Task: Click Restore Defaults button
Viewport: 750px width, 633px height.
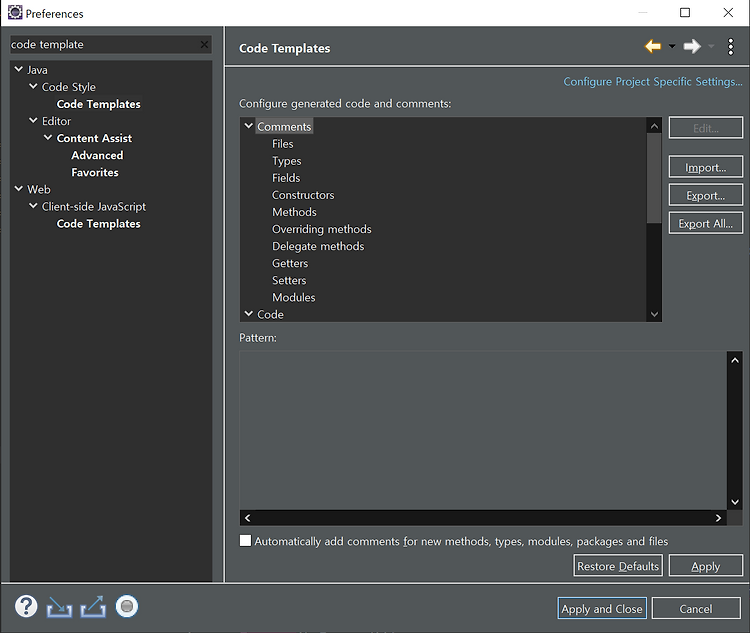Action: click(x=618, y=566)
